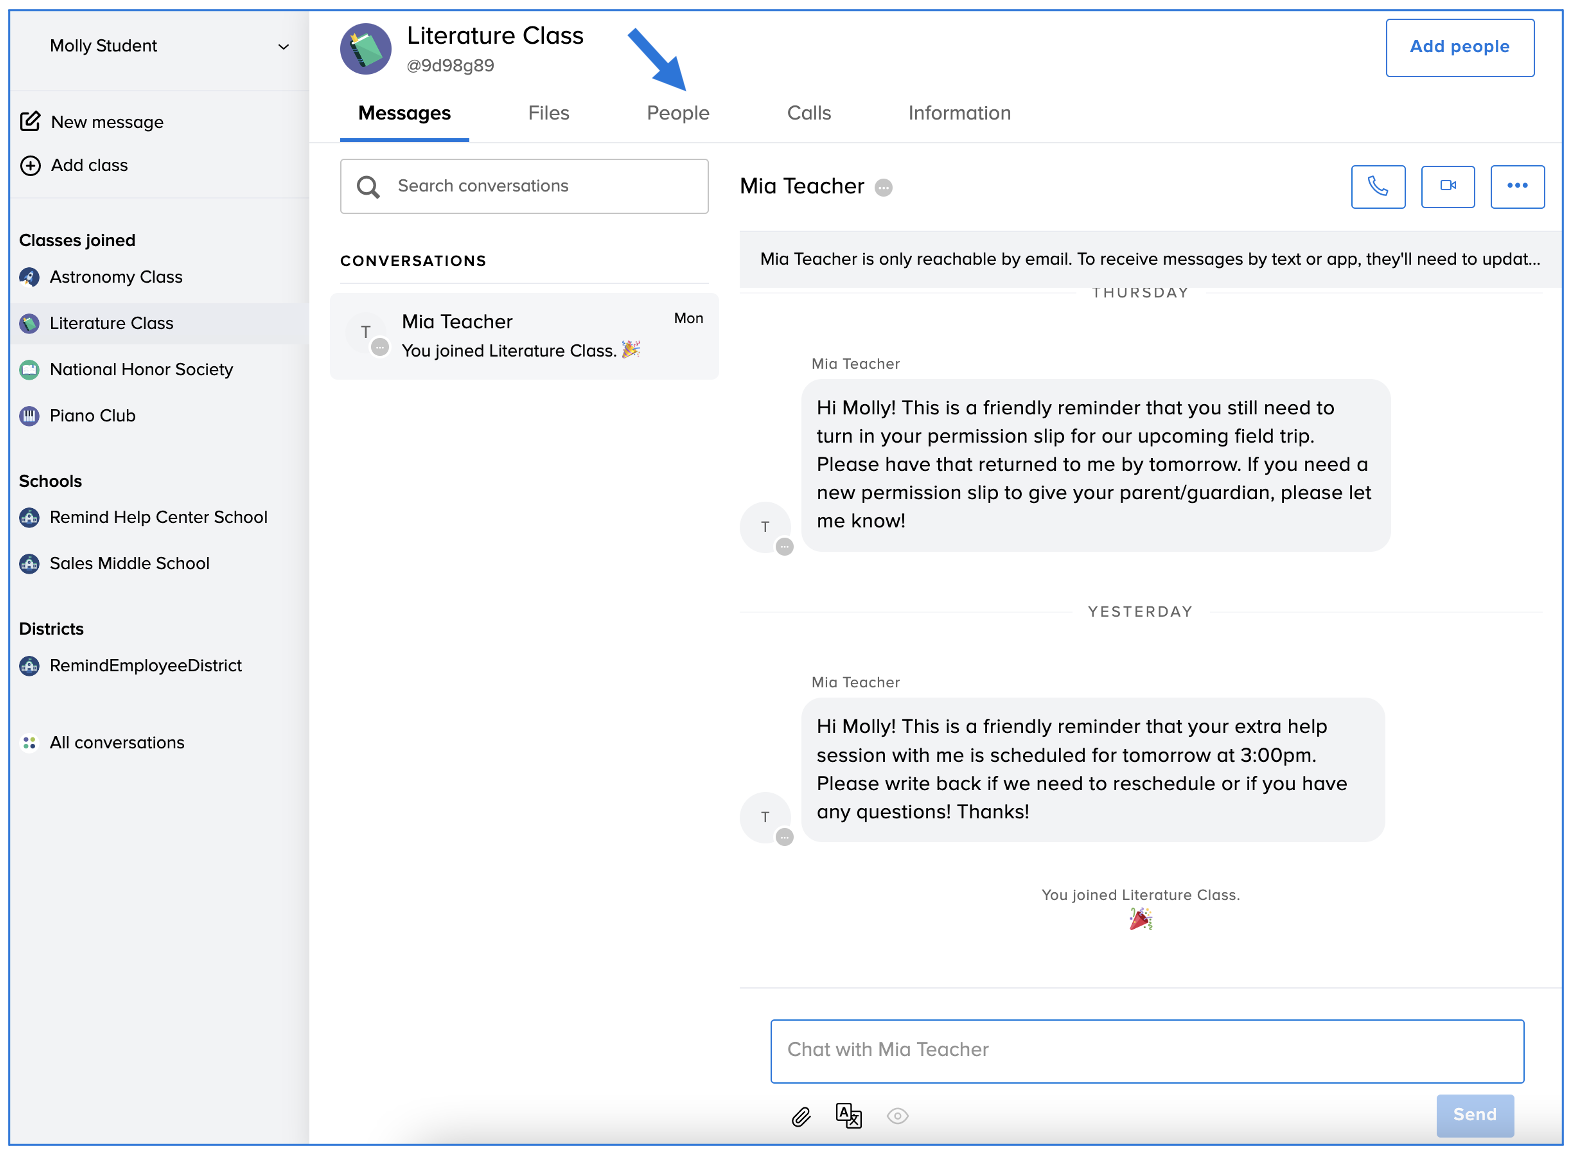The width and height of the screenshot is (1572, 1155).
Task: Click the paperclip attach file icon
Action: [801, 1117]
